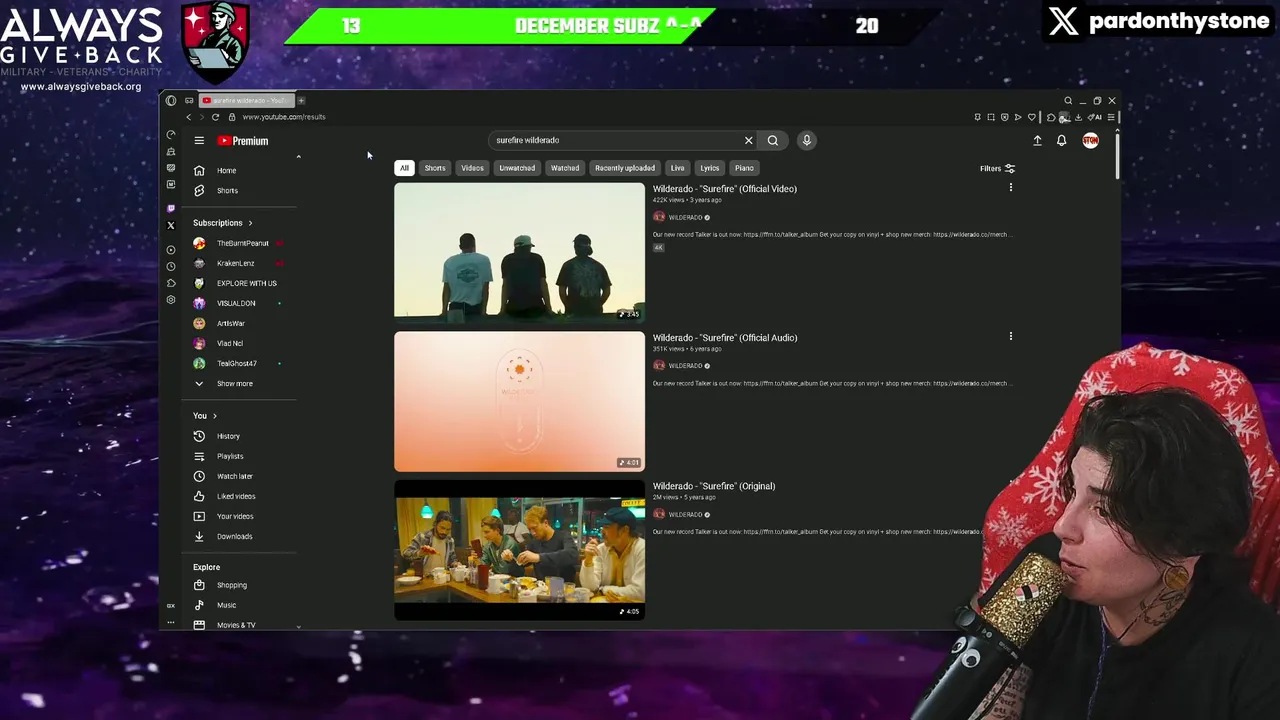The image size is (1280, 720).
Task: Open the browser tab search magnifier
Action: coord(1068,100)
